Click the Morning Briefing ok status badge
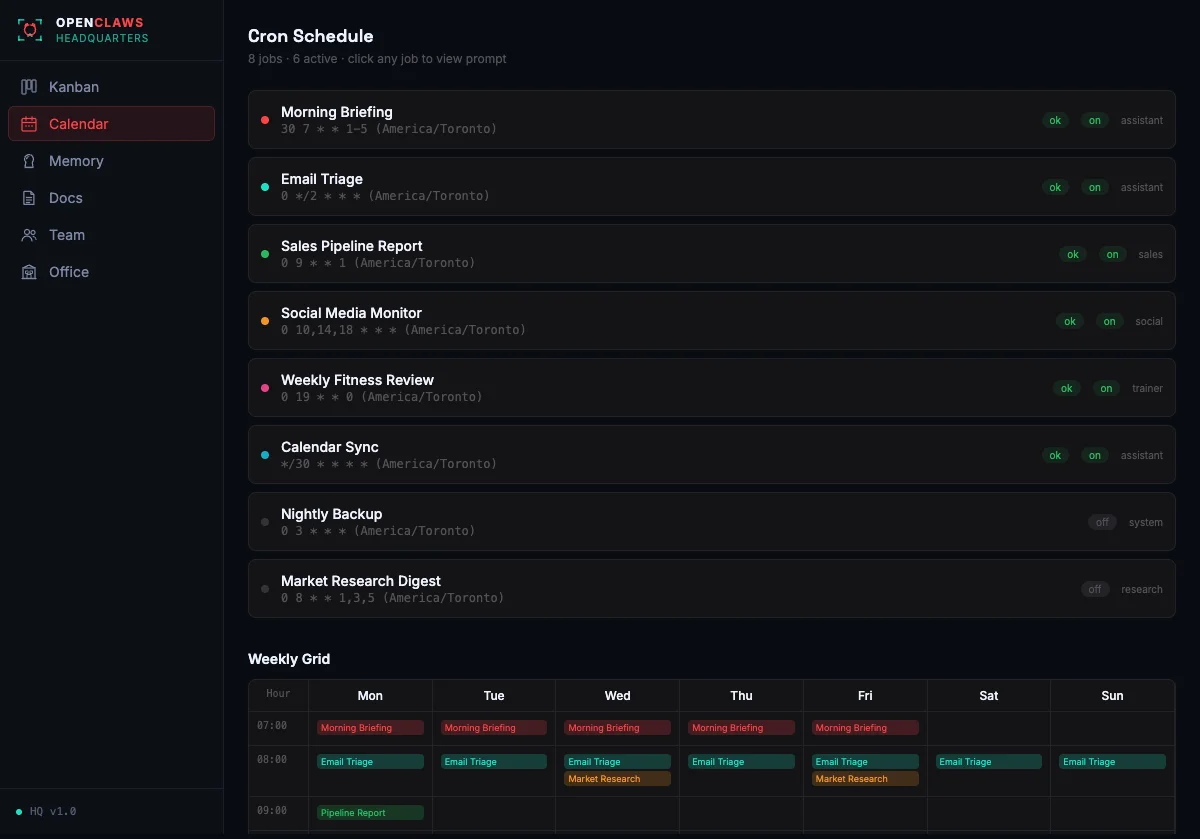This screenshot has width=1200, height=839. pyautogui.click(x=1055, y=120)
